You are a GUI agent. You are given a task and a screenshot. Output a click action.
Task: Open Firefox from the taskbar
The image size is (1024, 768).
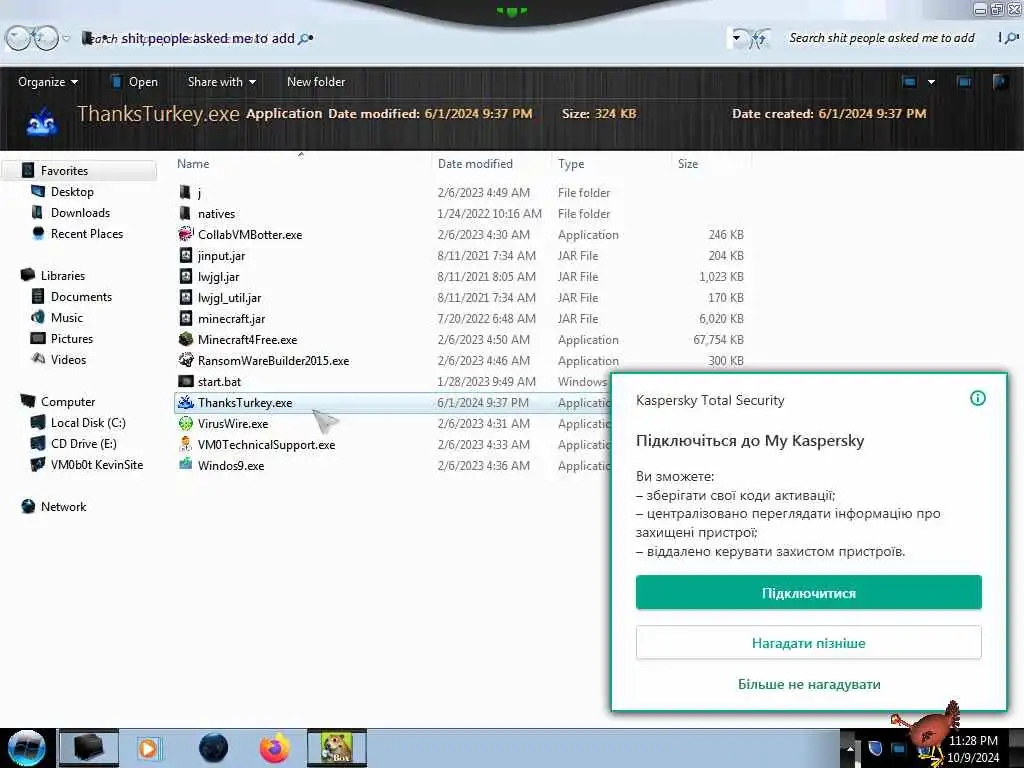274,748
